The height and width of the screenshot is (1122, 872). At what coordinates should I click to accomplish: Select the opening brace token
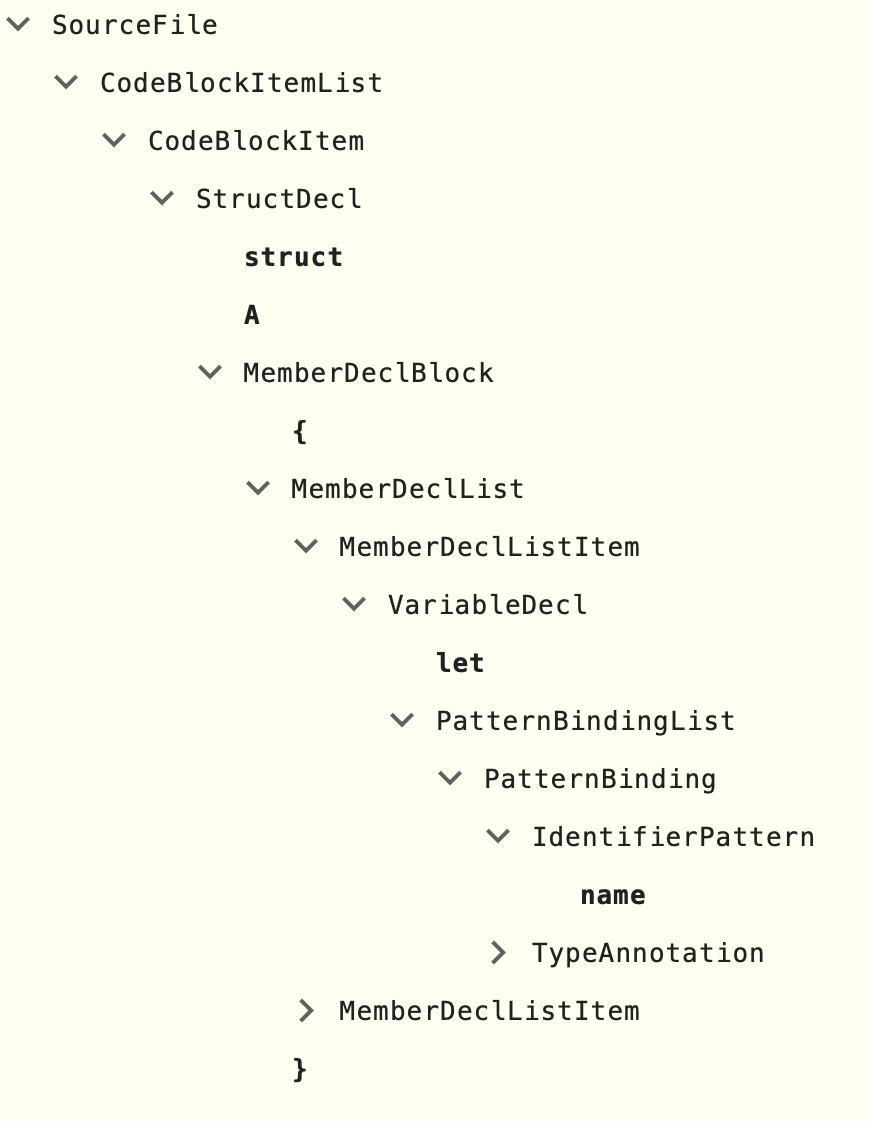[x=298, y=430]
